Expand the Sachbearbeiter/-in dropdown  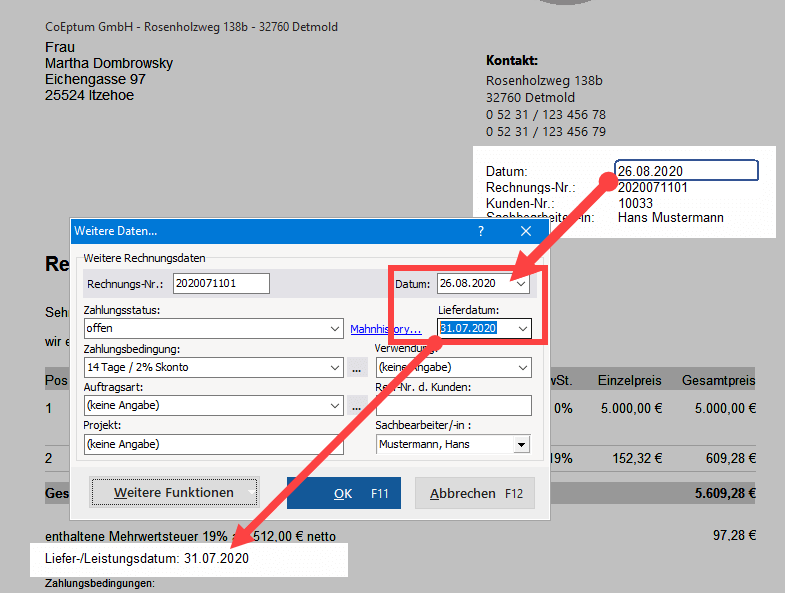(521, 444)
